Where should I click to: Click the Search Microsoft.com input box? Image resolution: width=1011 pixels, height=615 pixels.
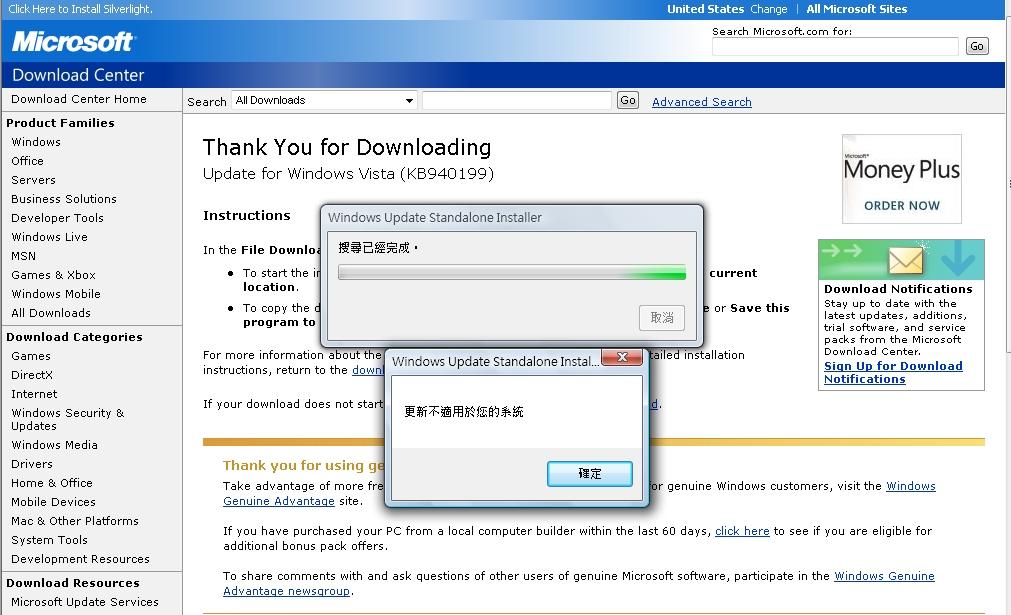click(x=835, y=46)
